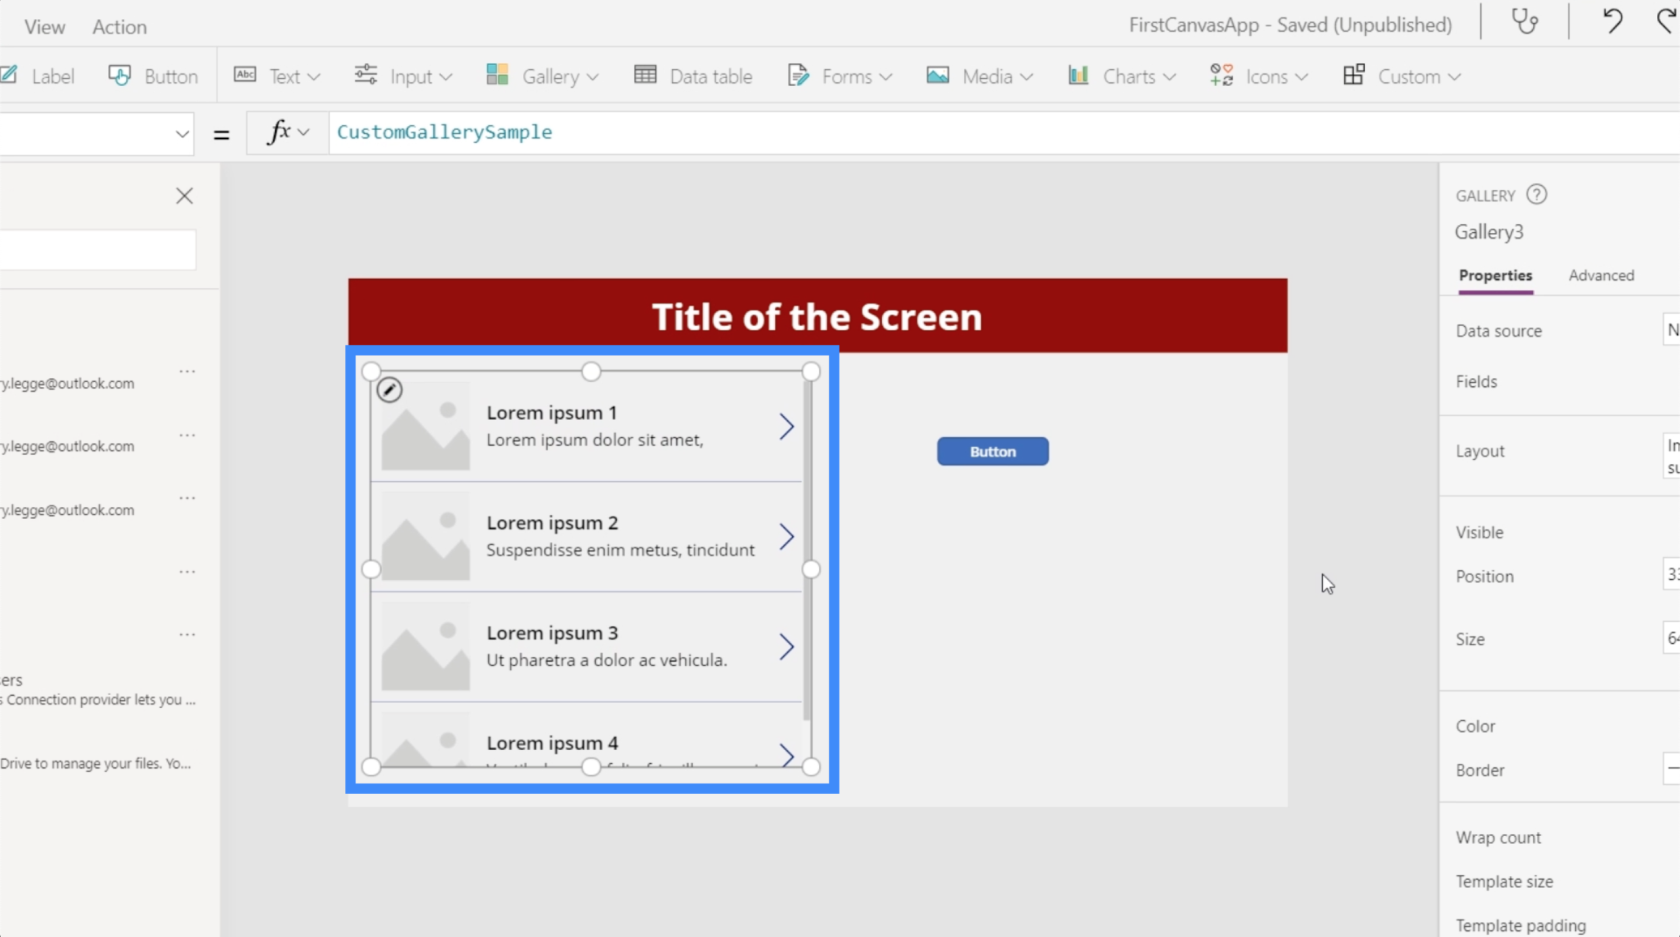Click the Input sliders icon
1680x937 pixels.
click(366, 75)
